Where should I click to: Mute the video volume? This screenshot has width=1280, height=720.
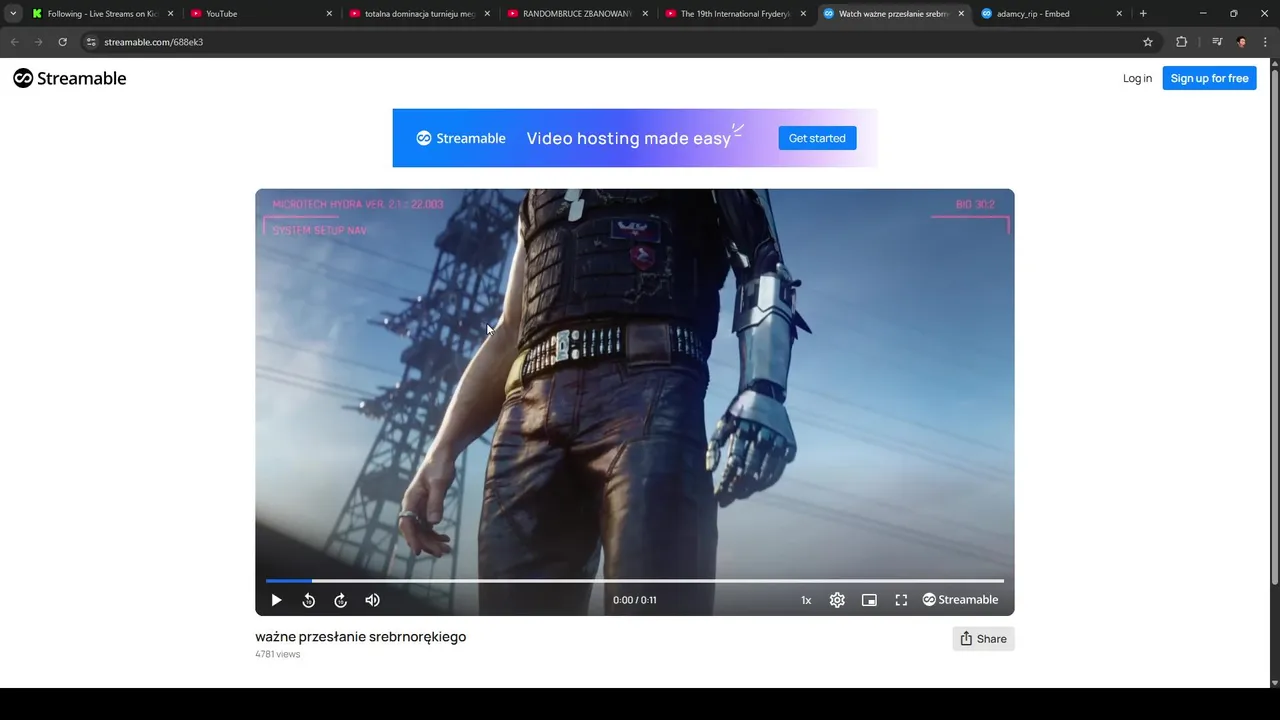[x=373, y=600]
